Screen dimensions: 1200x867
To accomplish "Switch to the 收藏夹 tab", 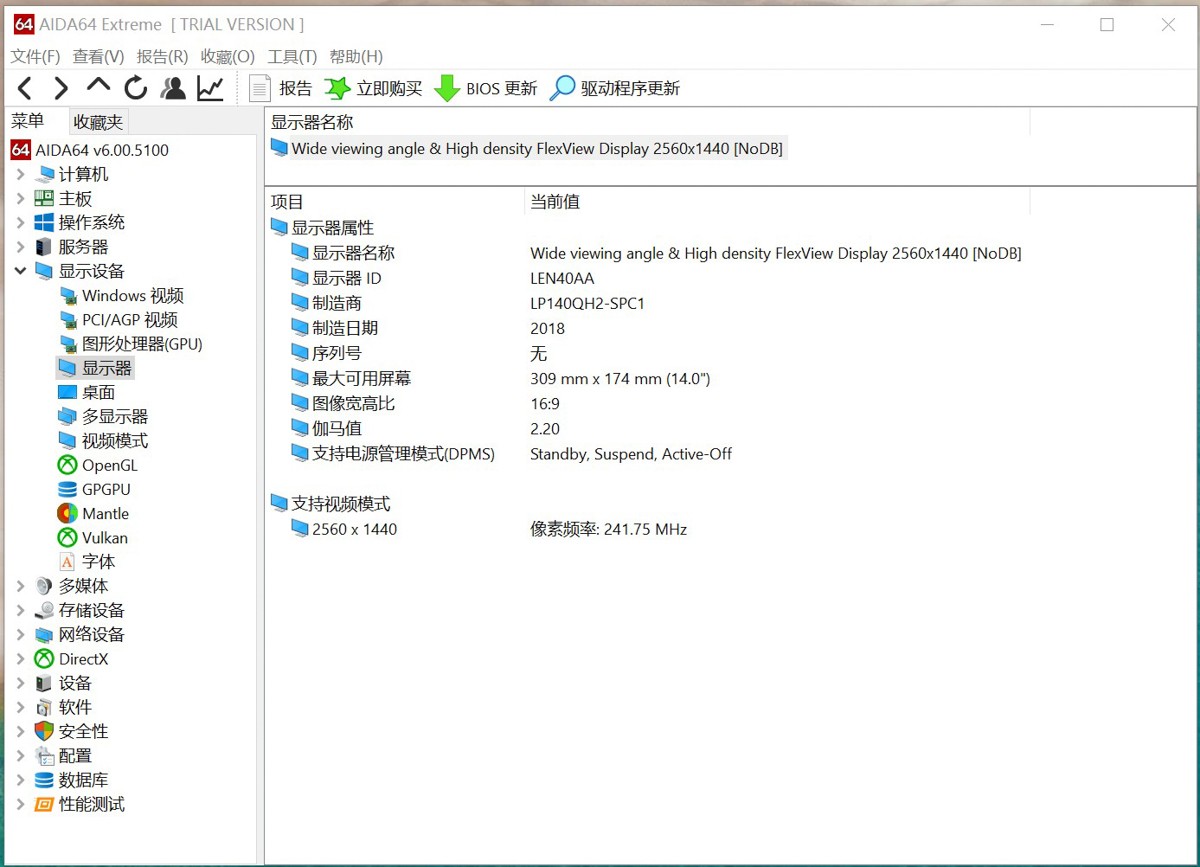I will coord(98,122).
